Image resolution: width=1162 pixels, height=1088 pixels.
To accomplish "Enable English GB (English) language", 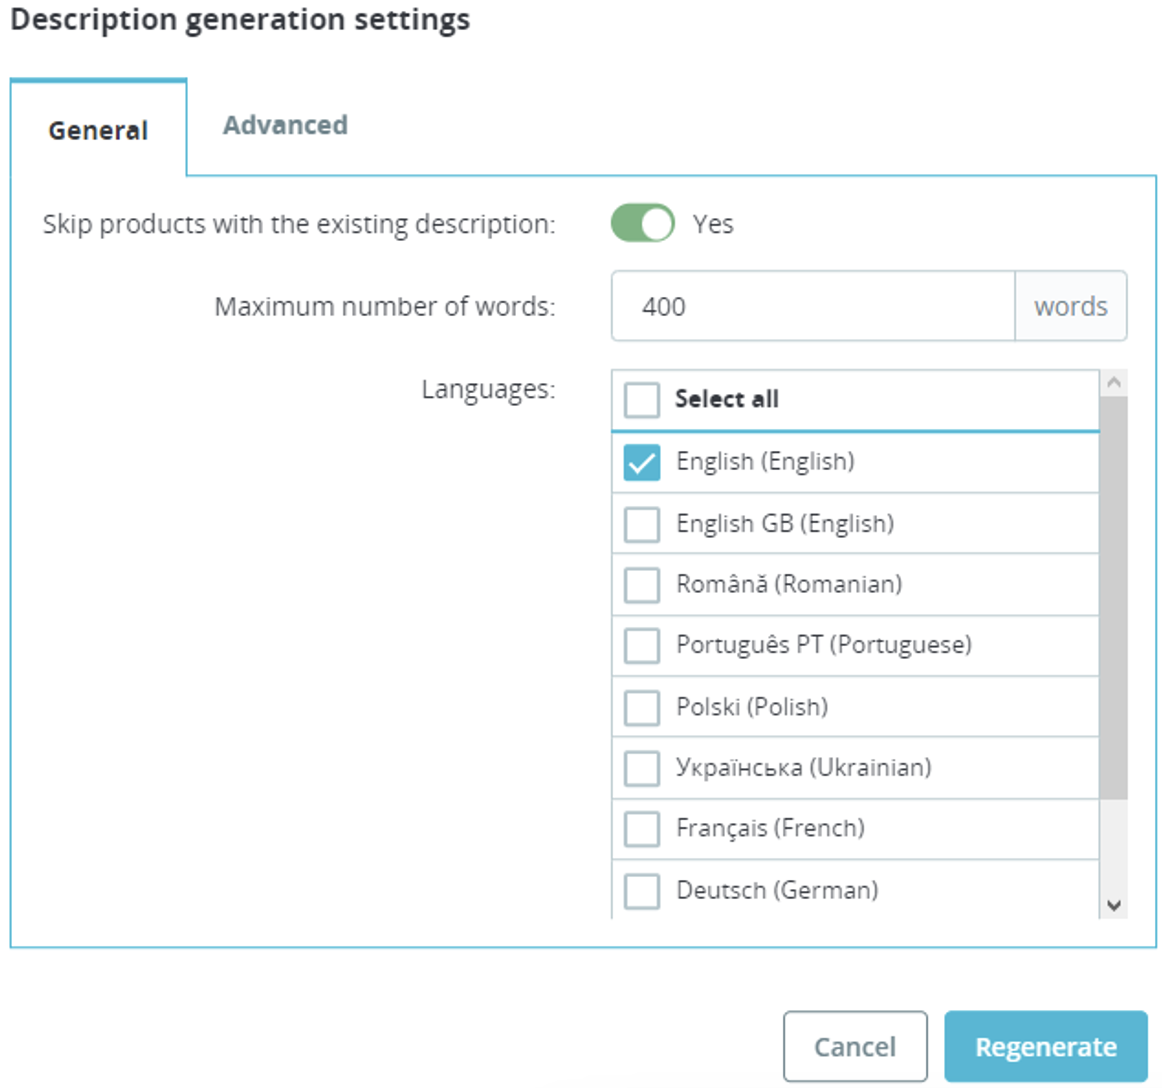I will click(x=642, y=524).
